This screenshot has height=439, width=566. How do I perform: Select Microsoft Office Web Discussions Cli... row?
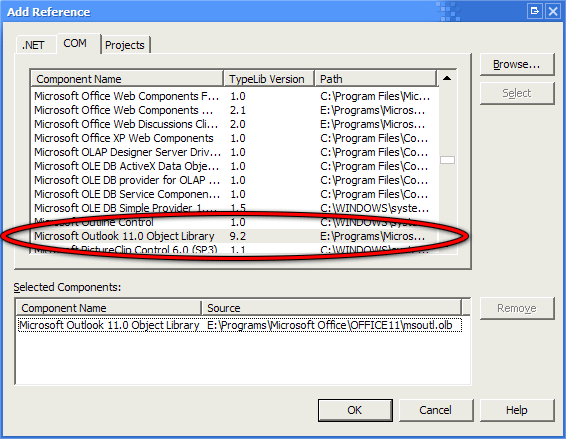(235, 124)
